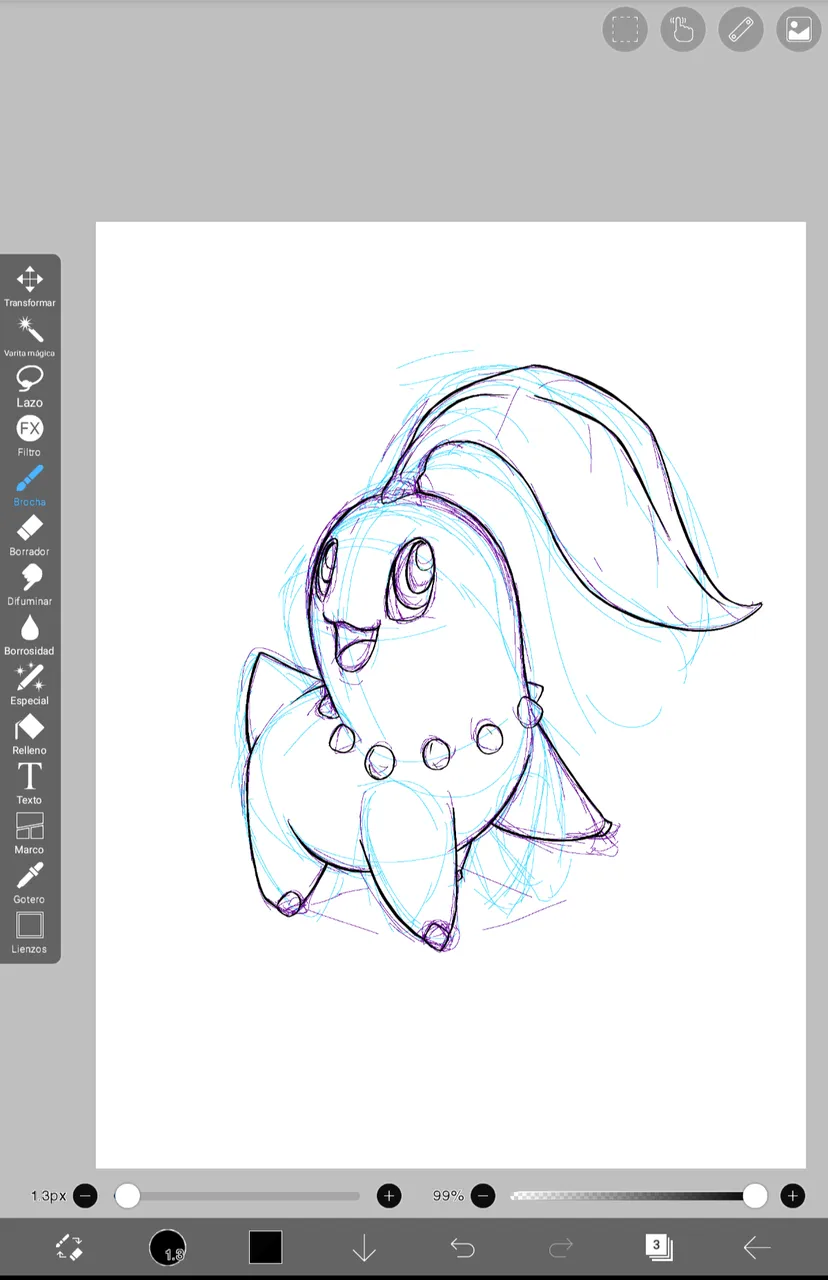
Task: Open the layers panel showing 3
Action: point(659,1247)
